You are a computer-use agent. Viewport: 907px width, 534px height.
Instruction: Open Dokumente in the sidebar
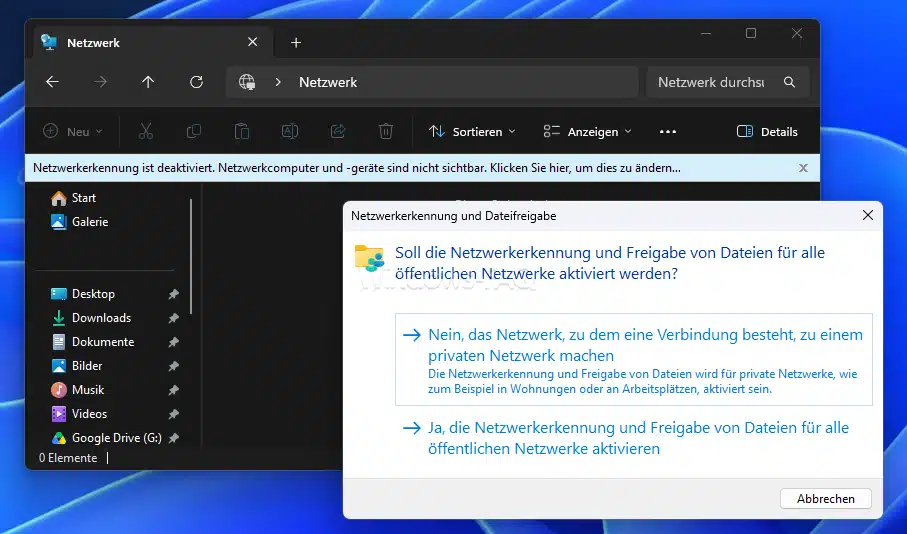93,342
